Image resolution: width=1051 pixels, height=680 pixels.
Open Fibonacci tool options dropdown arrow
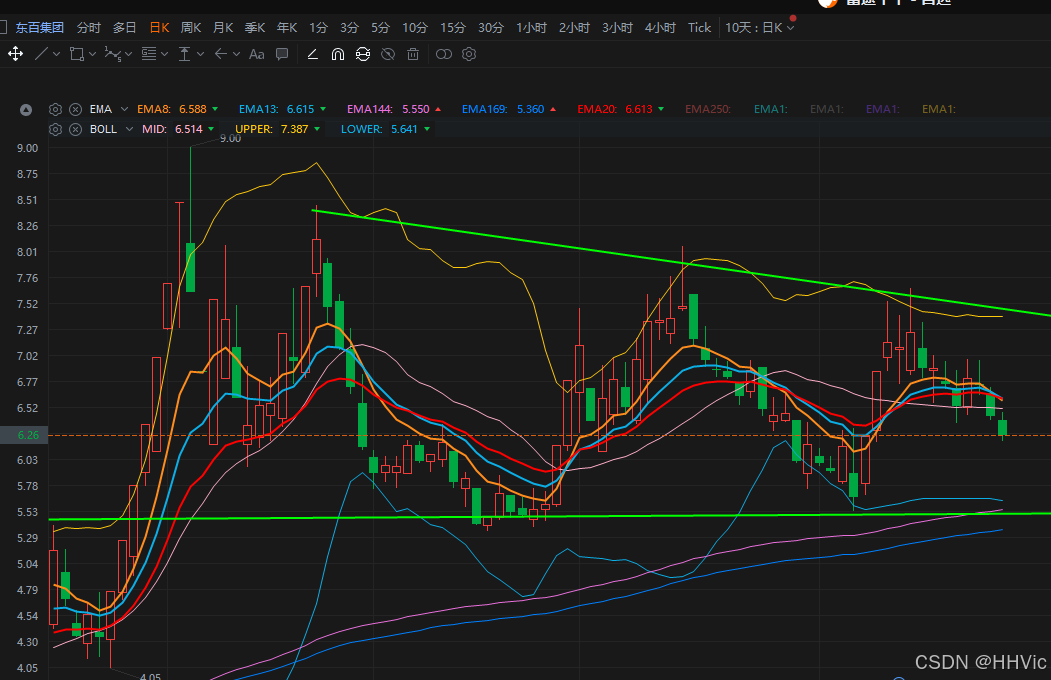pos(164,54)
